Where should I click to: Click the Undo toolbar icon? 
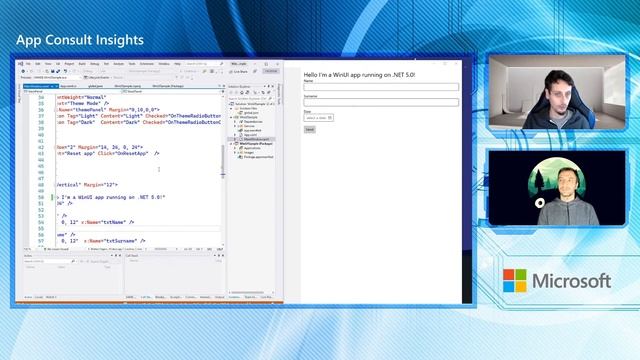pos(66,71)
